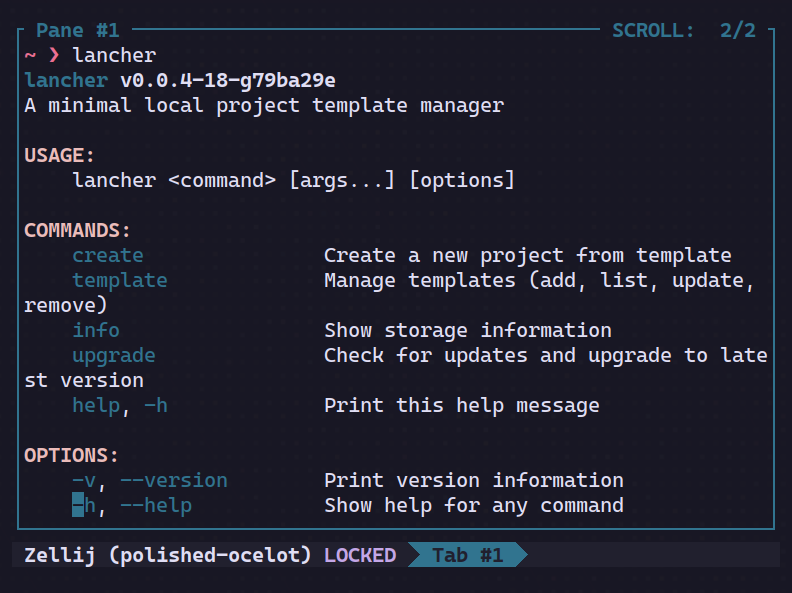Viewport: 792px width, 593px height.
Task: Click the 'help, -h' command entry
Action: [119, 405]
